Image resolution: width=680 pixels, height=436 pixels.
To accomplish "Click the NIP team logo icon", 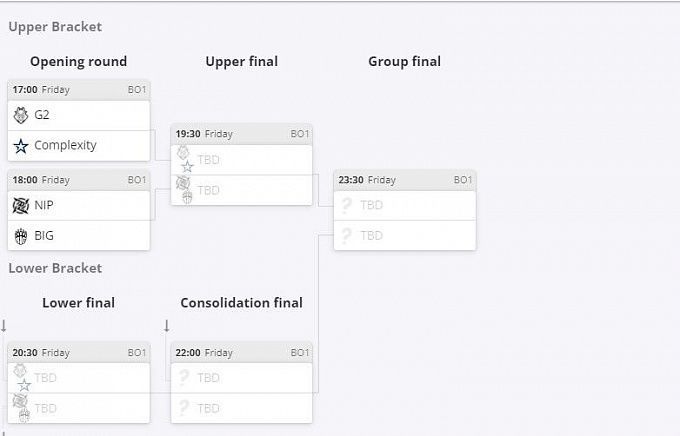I will 21,205.
